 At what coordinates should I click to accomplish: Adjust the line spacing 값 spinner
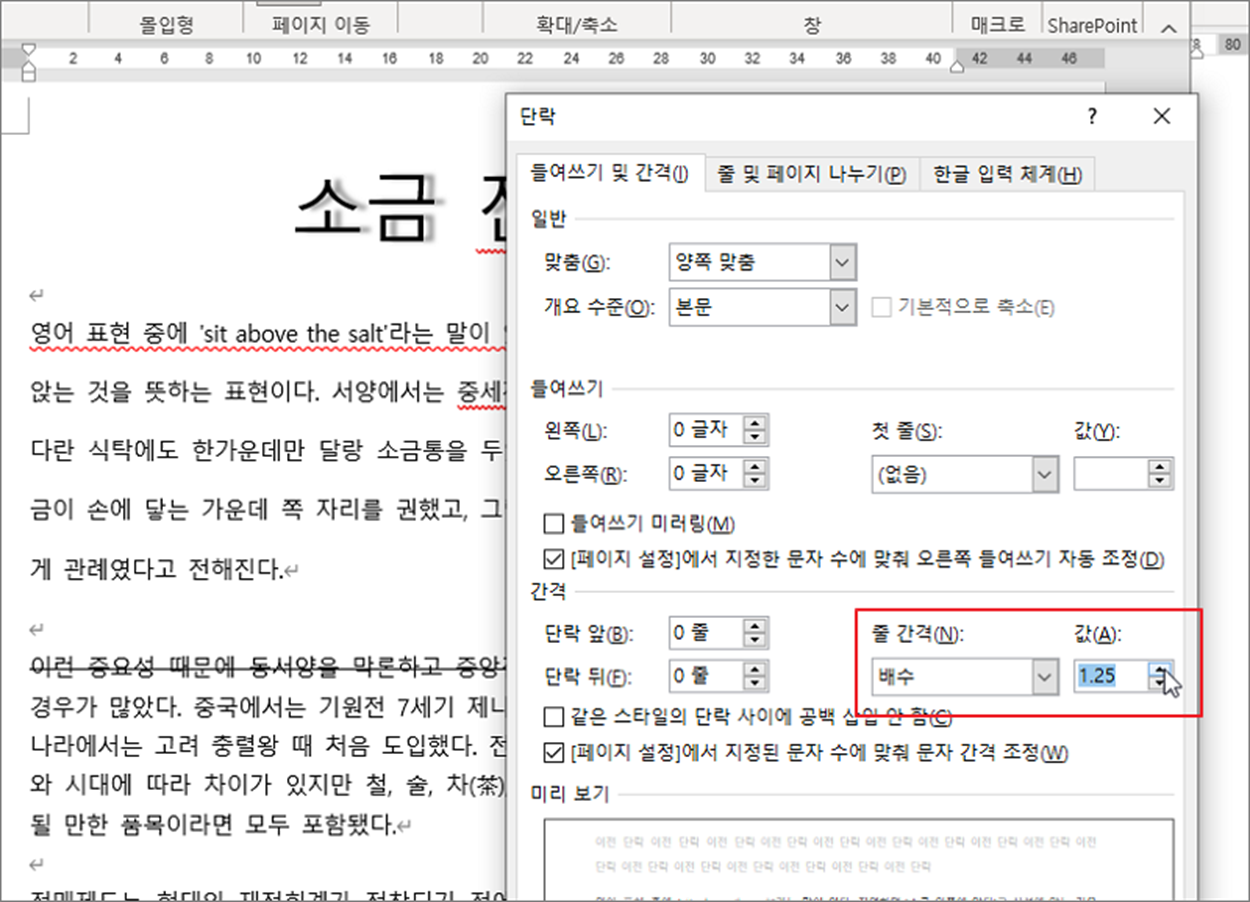(x=1160, y=677)
